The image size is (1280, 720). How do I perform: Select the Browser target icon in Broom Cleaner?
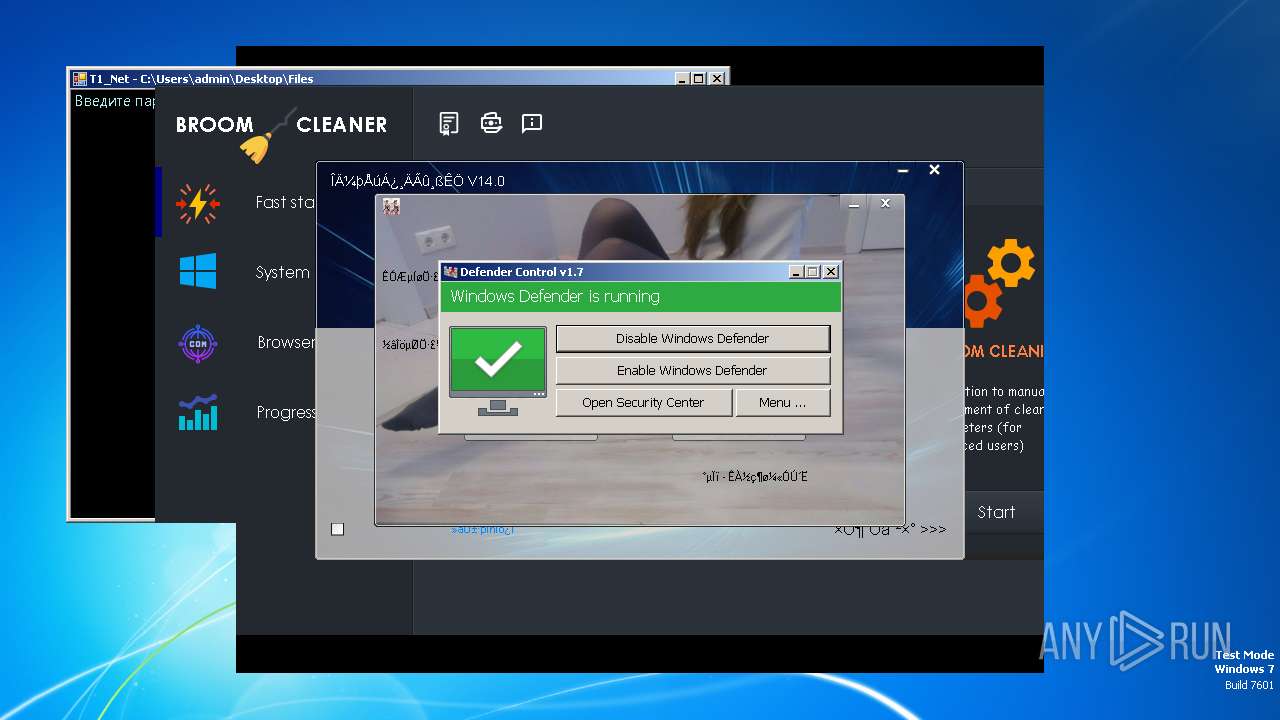[x=197, y=343]
